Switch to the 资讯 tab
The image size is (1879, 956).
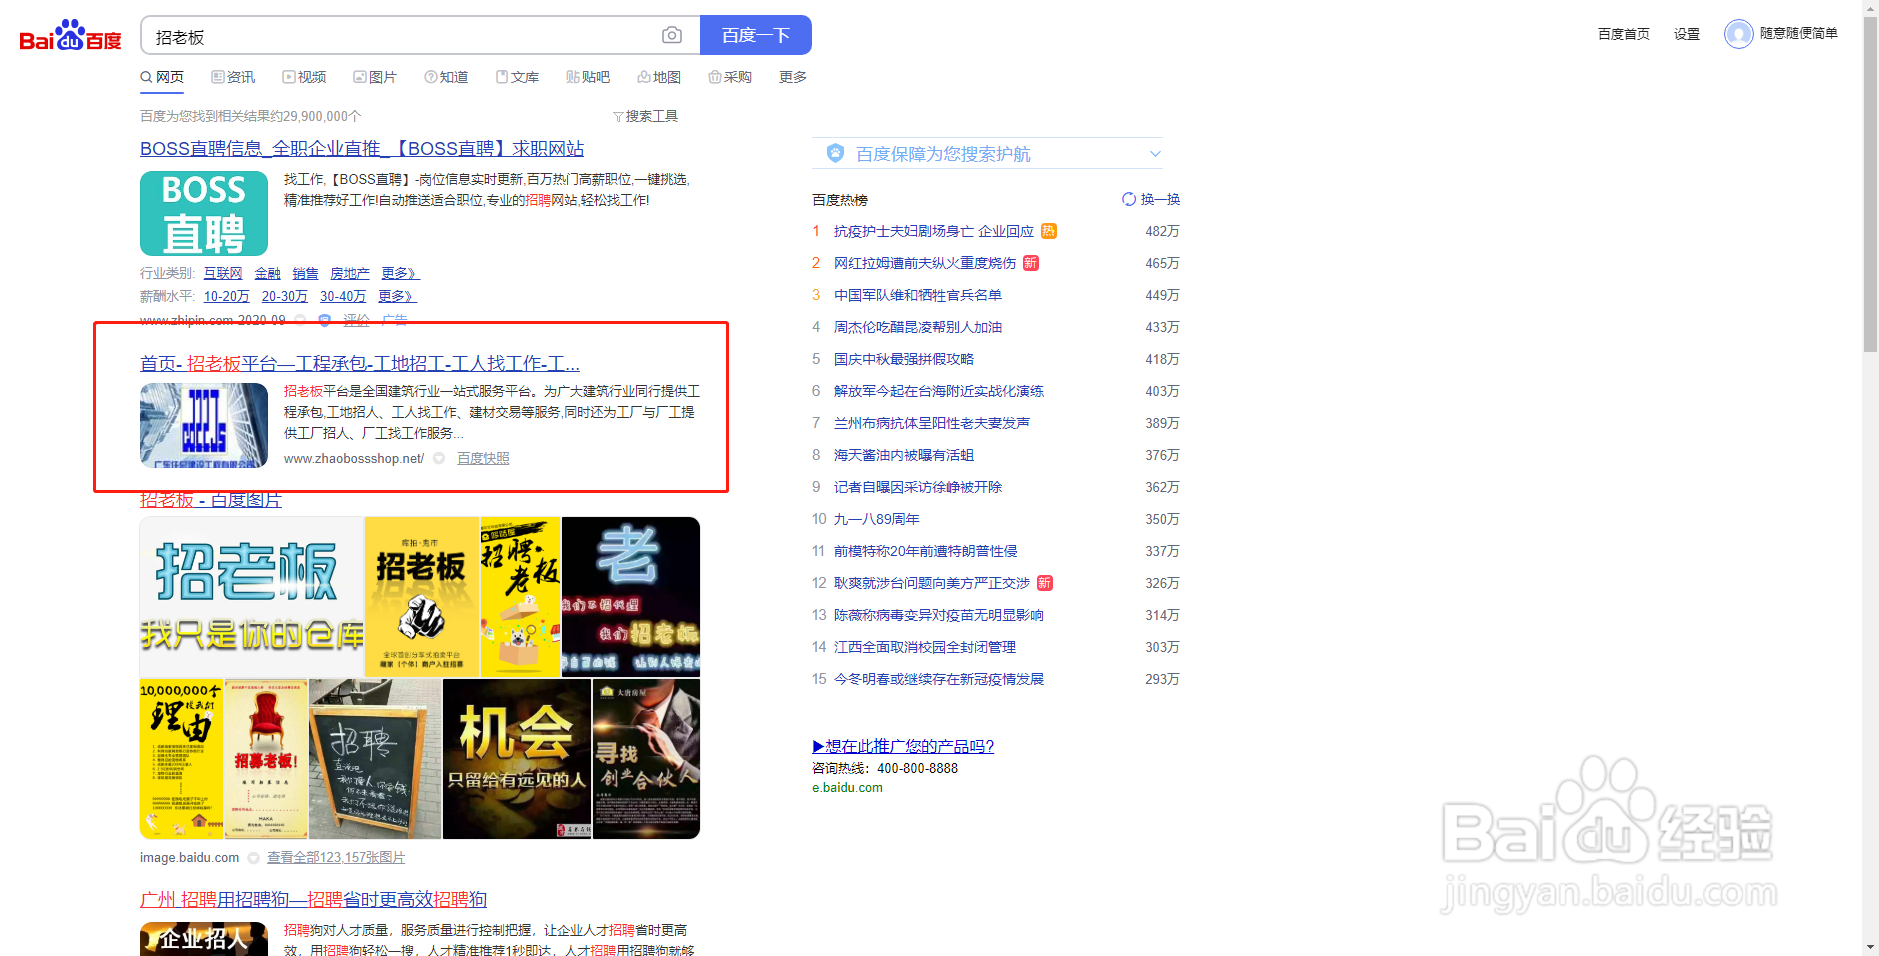pyautogui.click(x=233, y=77)
